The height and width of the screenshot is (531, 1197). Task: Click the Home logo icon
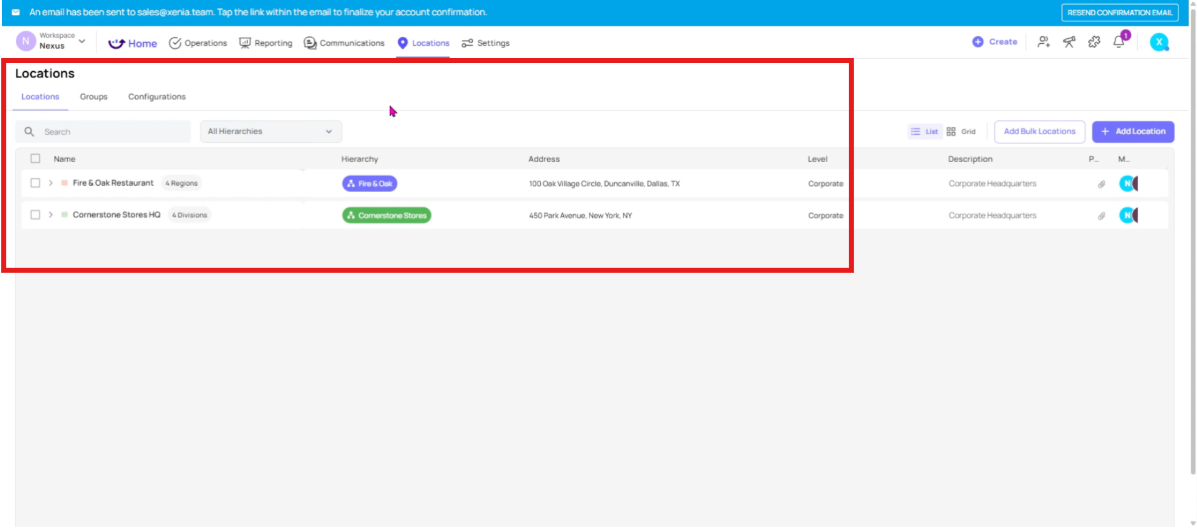pos(117,43)
